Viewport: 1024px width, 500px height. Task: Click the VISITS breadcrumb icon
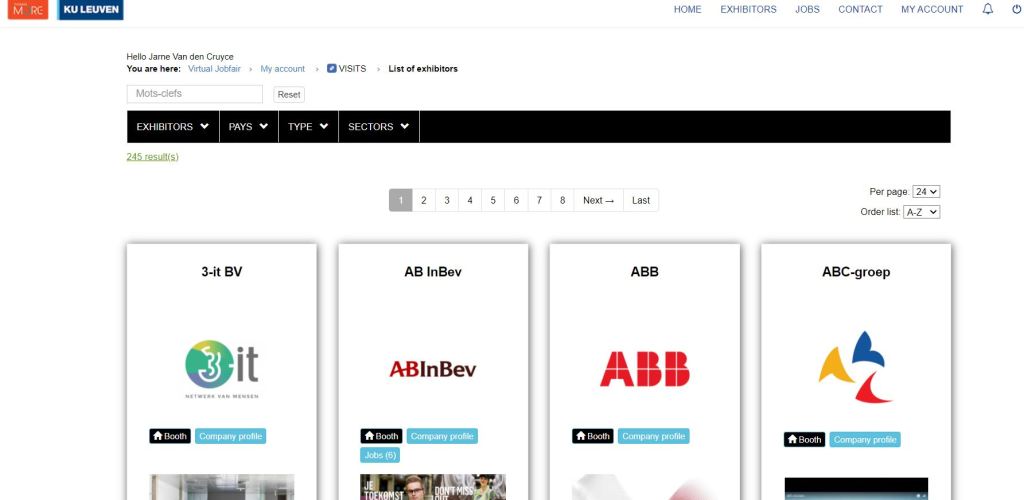tap(331, 69)
